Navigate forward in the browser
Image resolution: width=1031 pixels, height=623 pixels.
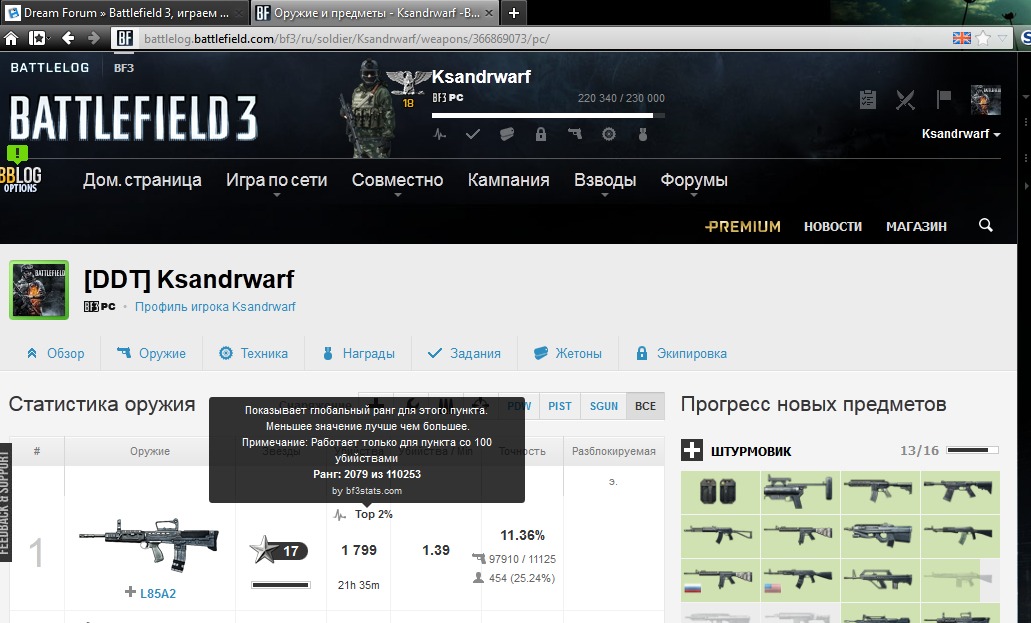pos(94,38)
